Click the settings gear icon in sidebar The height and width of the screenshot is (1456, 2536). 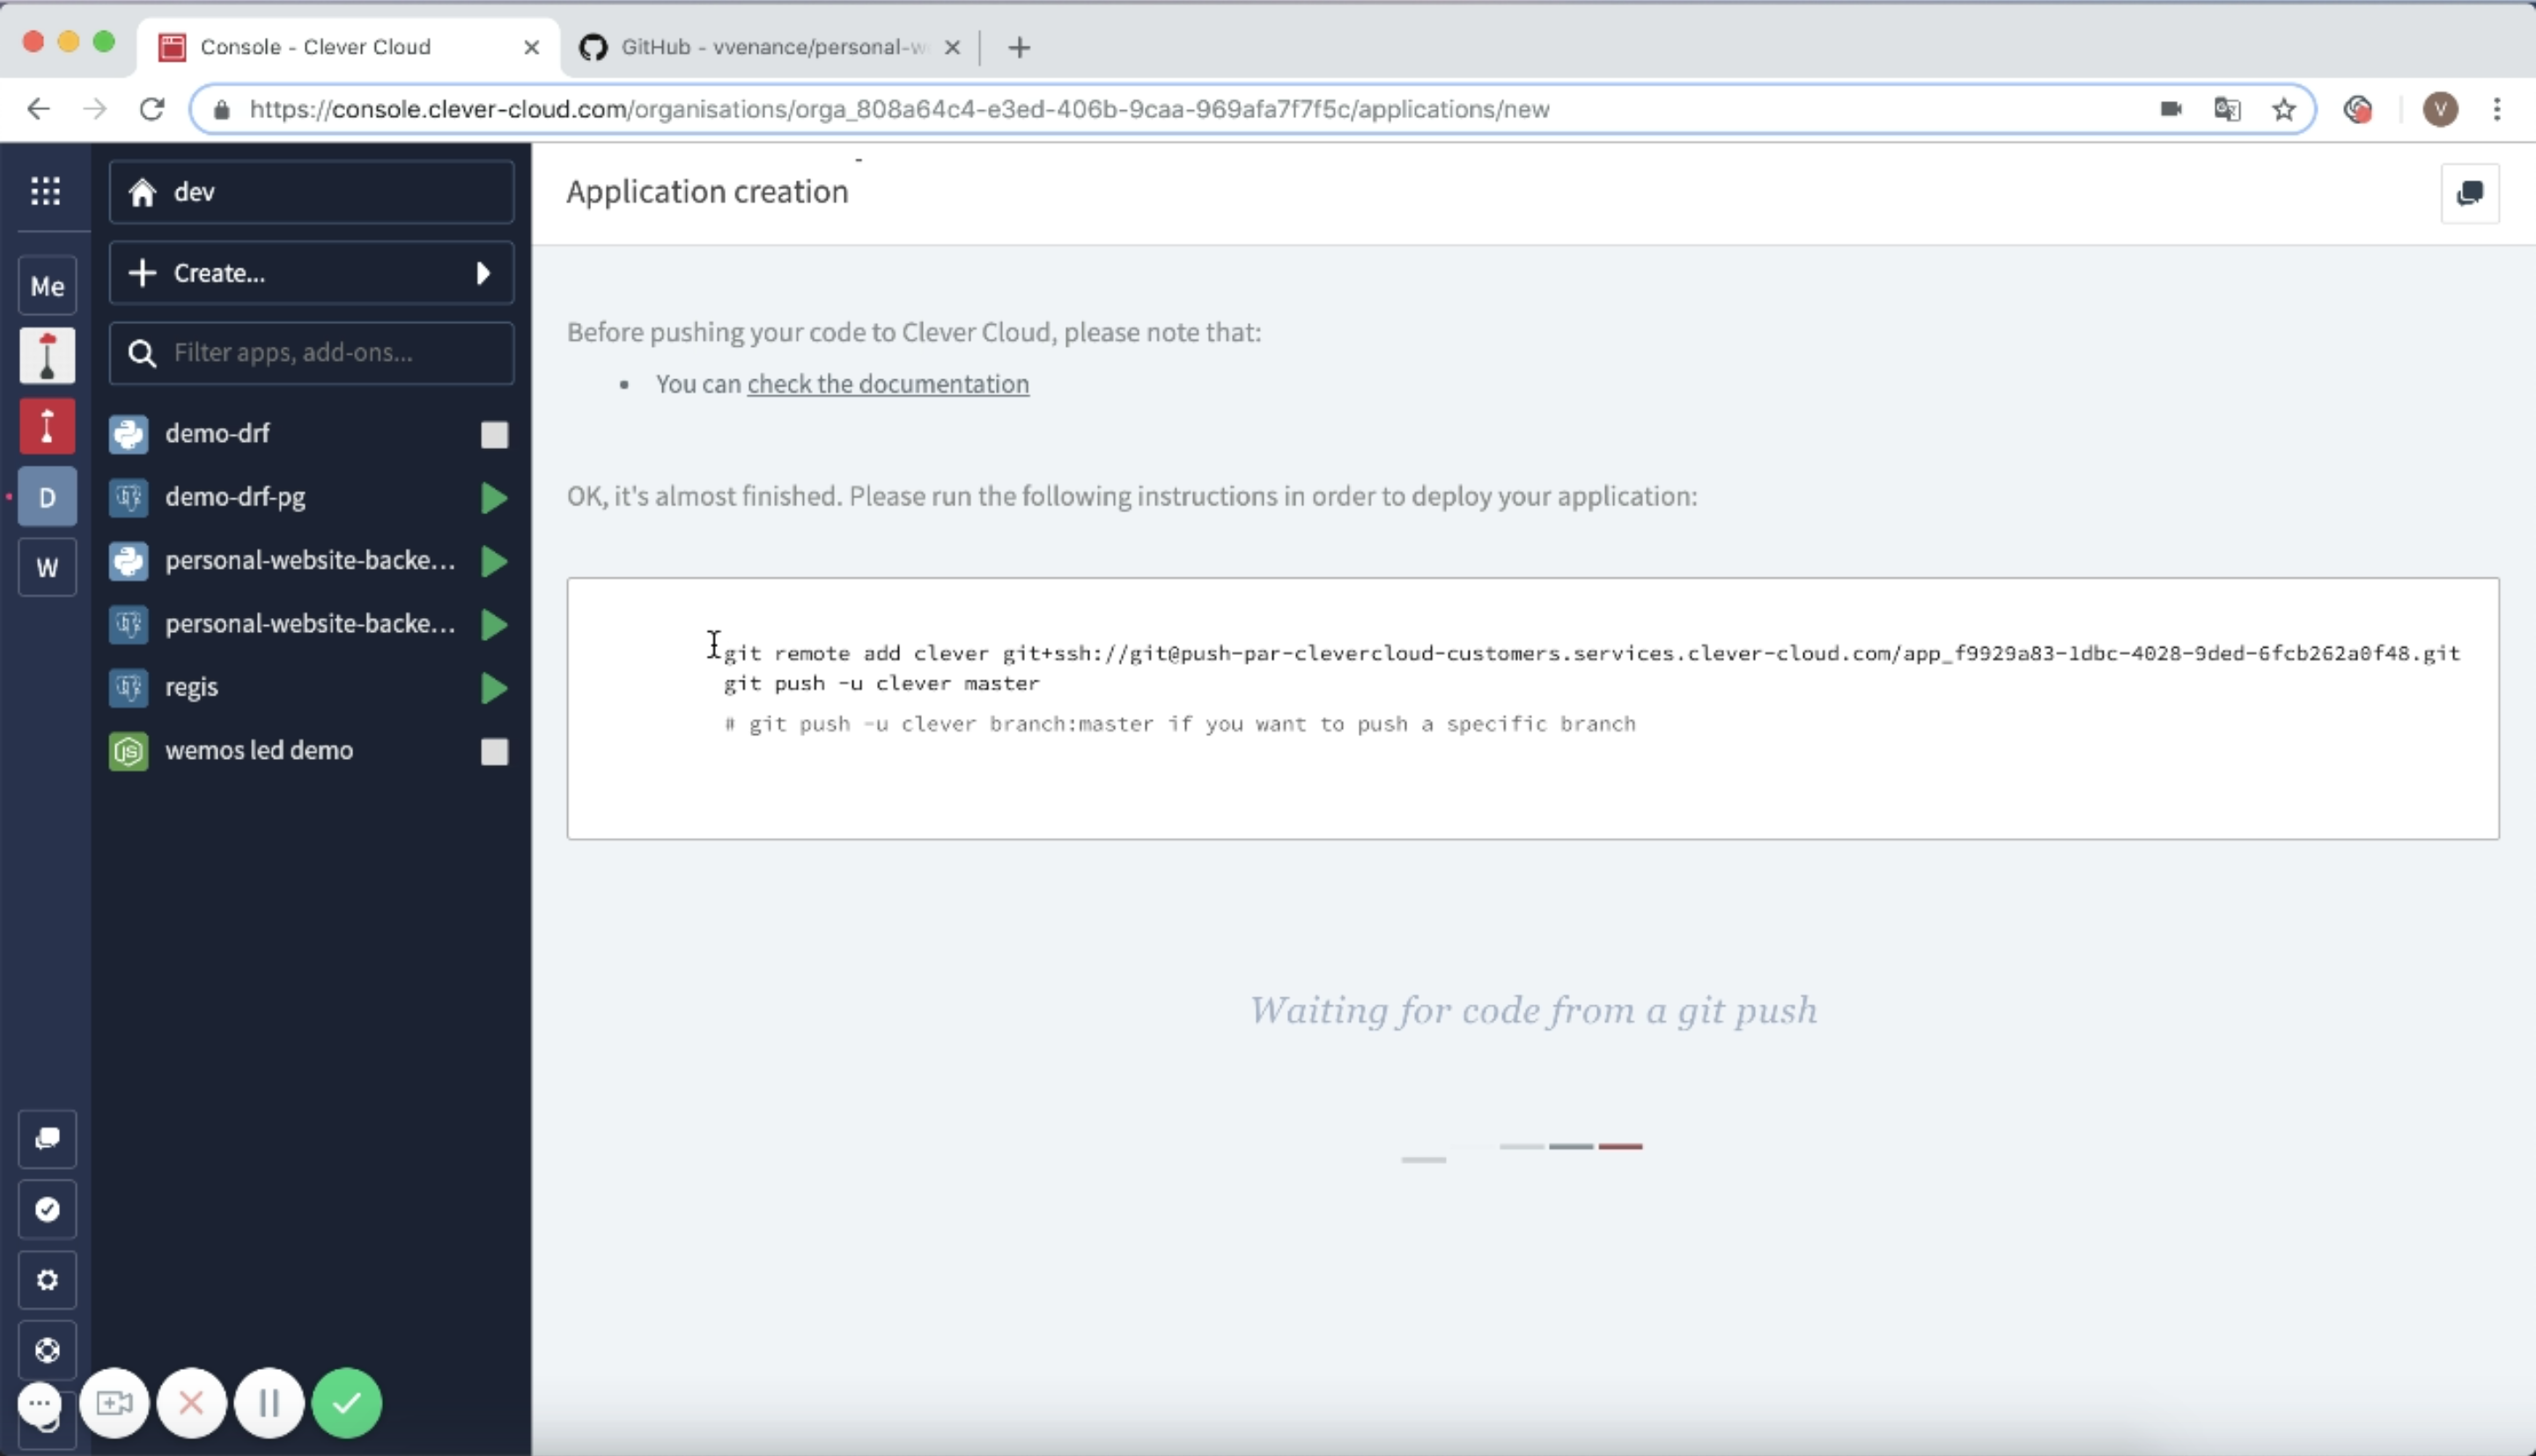45,1280
